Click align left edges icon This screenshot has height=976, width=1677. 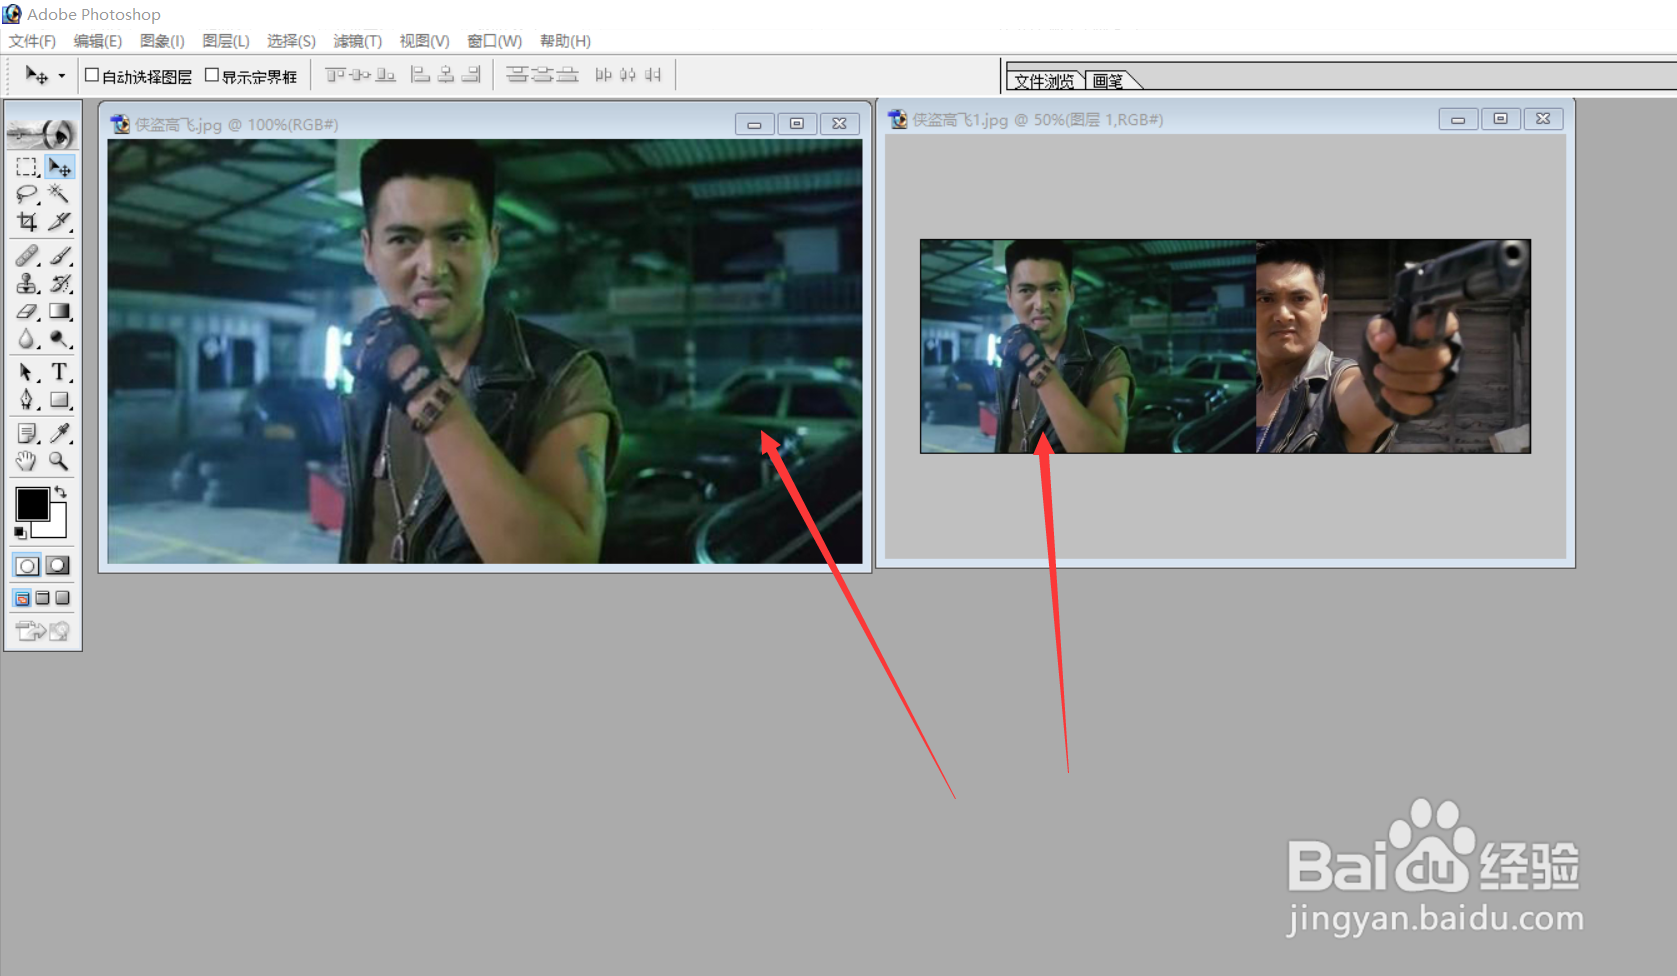click(x=421, y=75)
